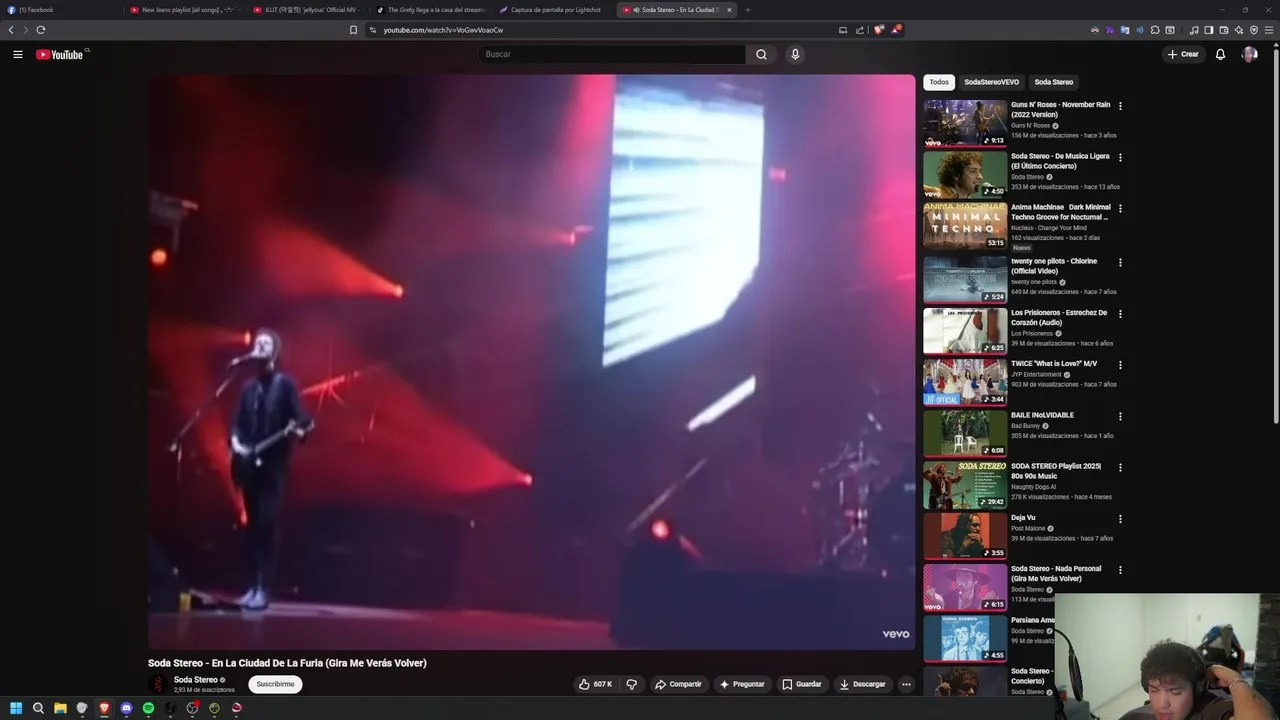This screenshot has width=1280, height=720.
Task: Open the more actions ellipsis under the video
Action: [x=906, y=684]
